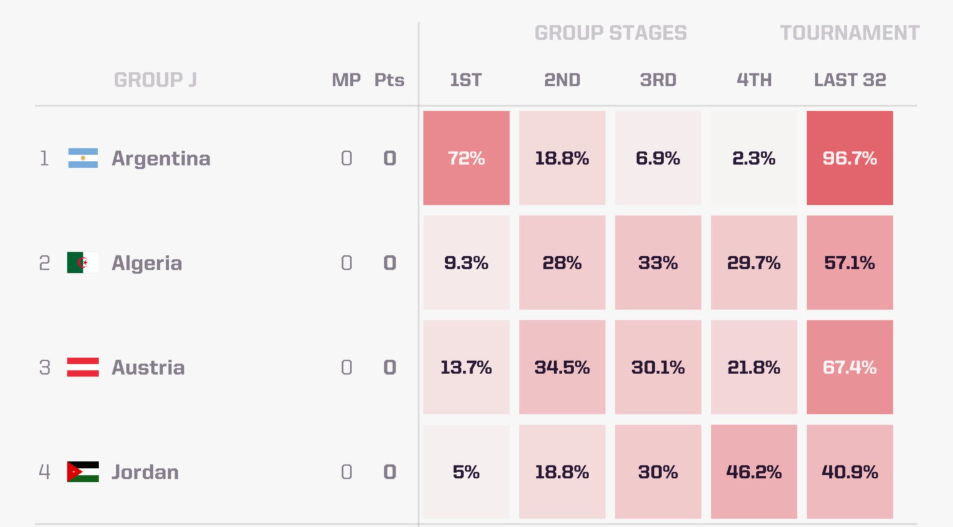953x527 pixels.
Task: Click the Pts column header
Action: [x=389, y=80]
